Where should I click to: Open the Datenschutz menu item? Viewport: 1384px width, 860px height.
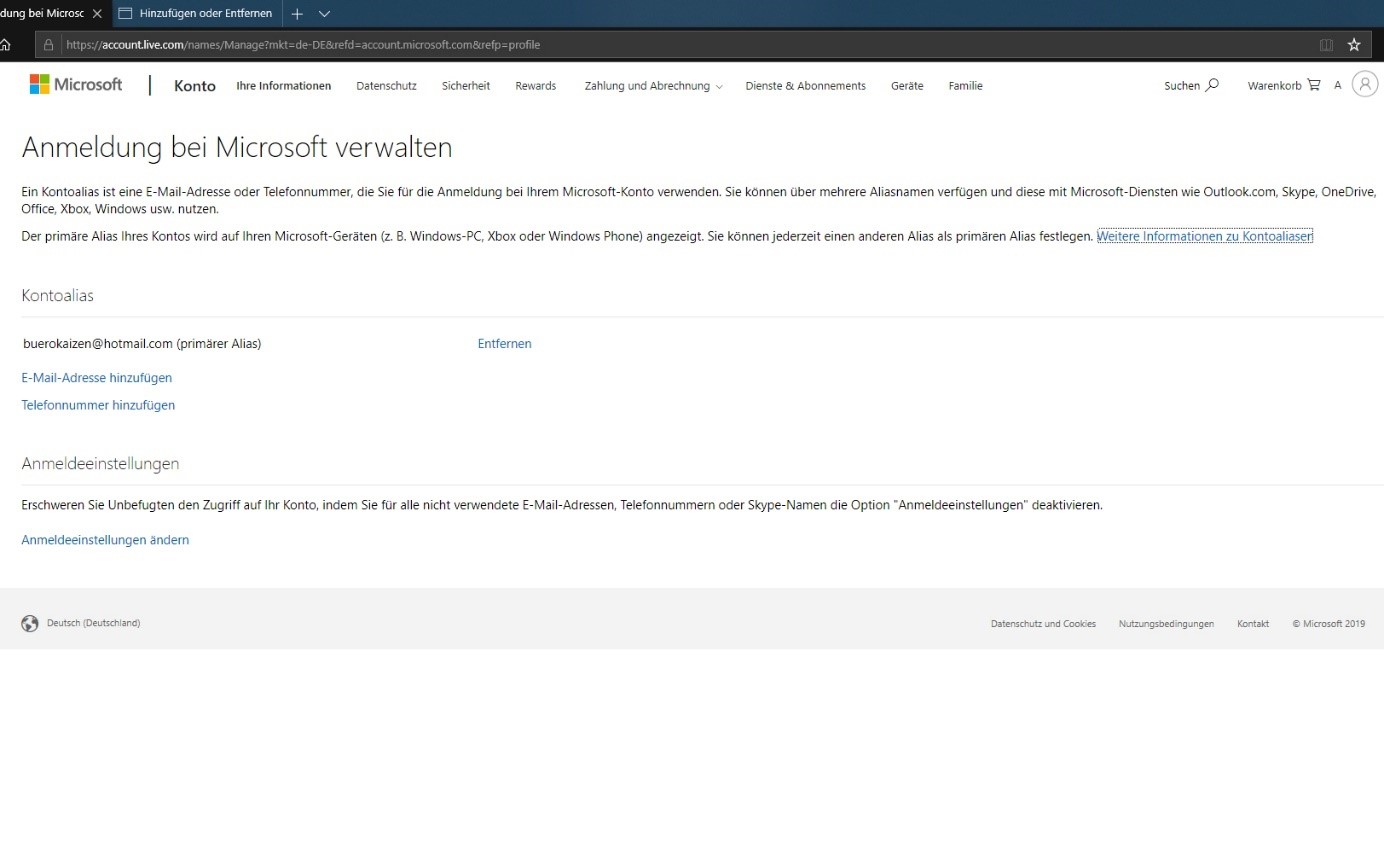(386, 86)
